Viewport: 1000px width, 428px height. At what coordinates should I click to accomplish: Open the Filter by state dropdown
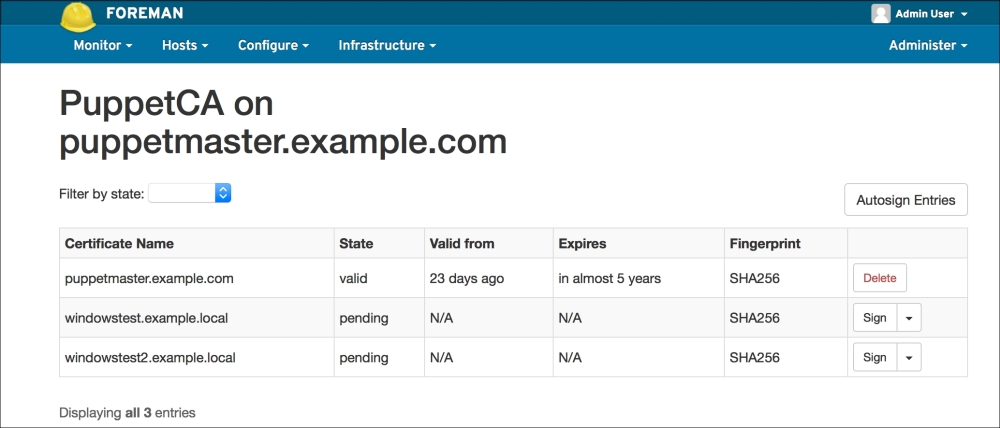tap(190, 193)
